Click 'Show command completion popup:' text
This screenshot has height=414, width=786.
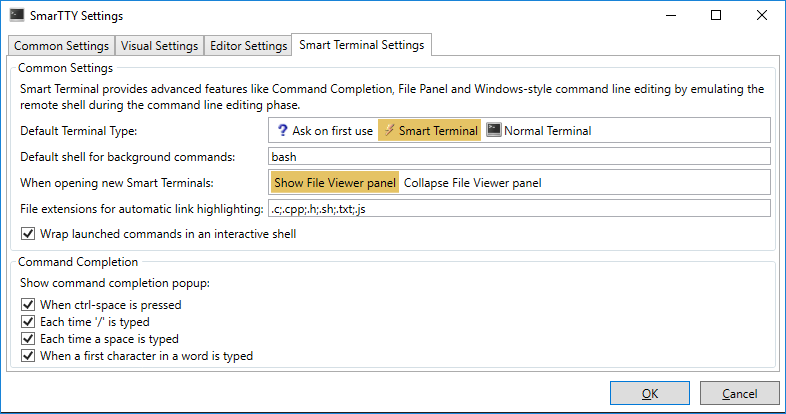coord(115,283)
